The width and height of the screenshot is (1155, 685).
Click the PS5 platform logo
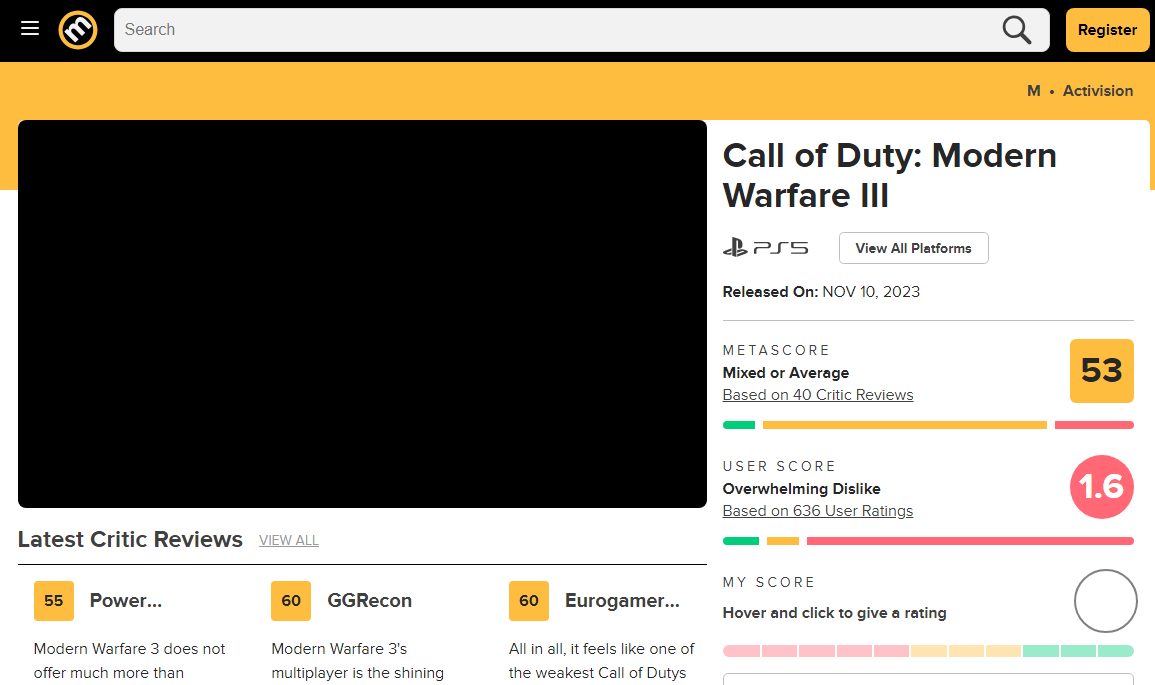(x=765, y=247)
